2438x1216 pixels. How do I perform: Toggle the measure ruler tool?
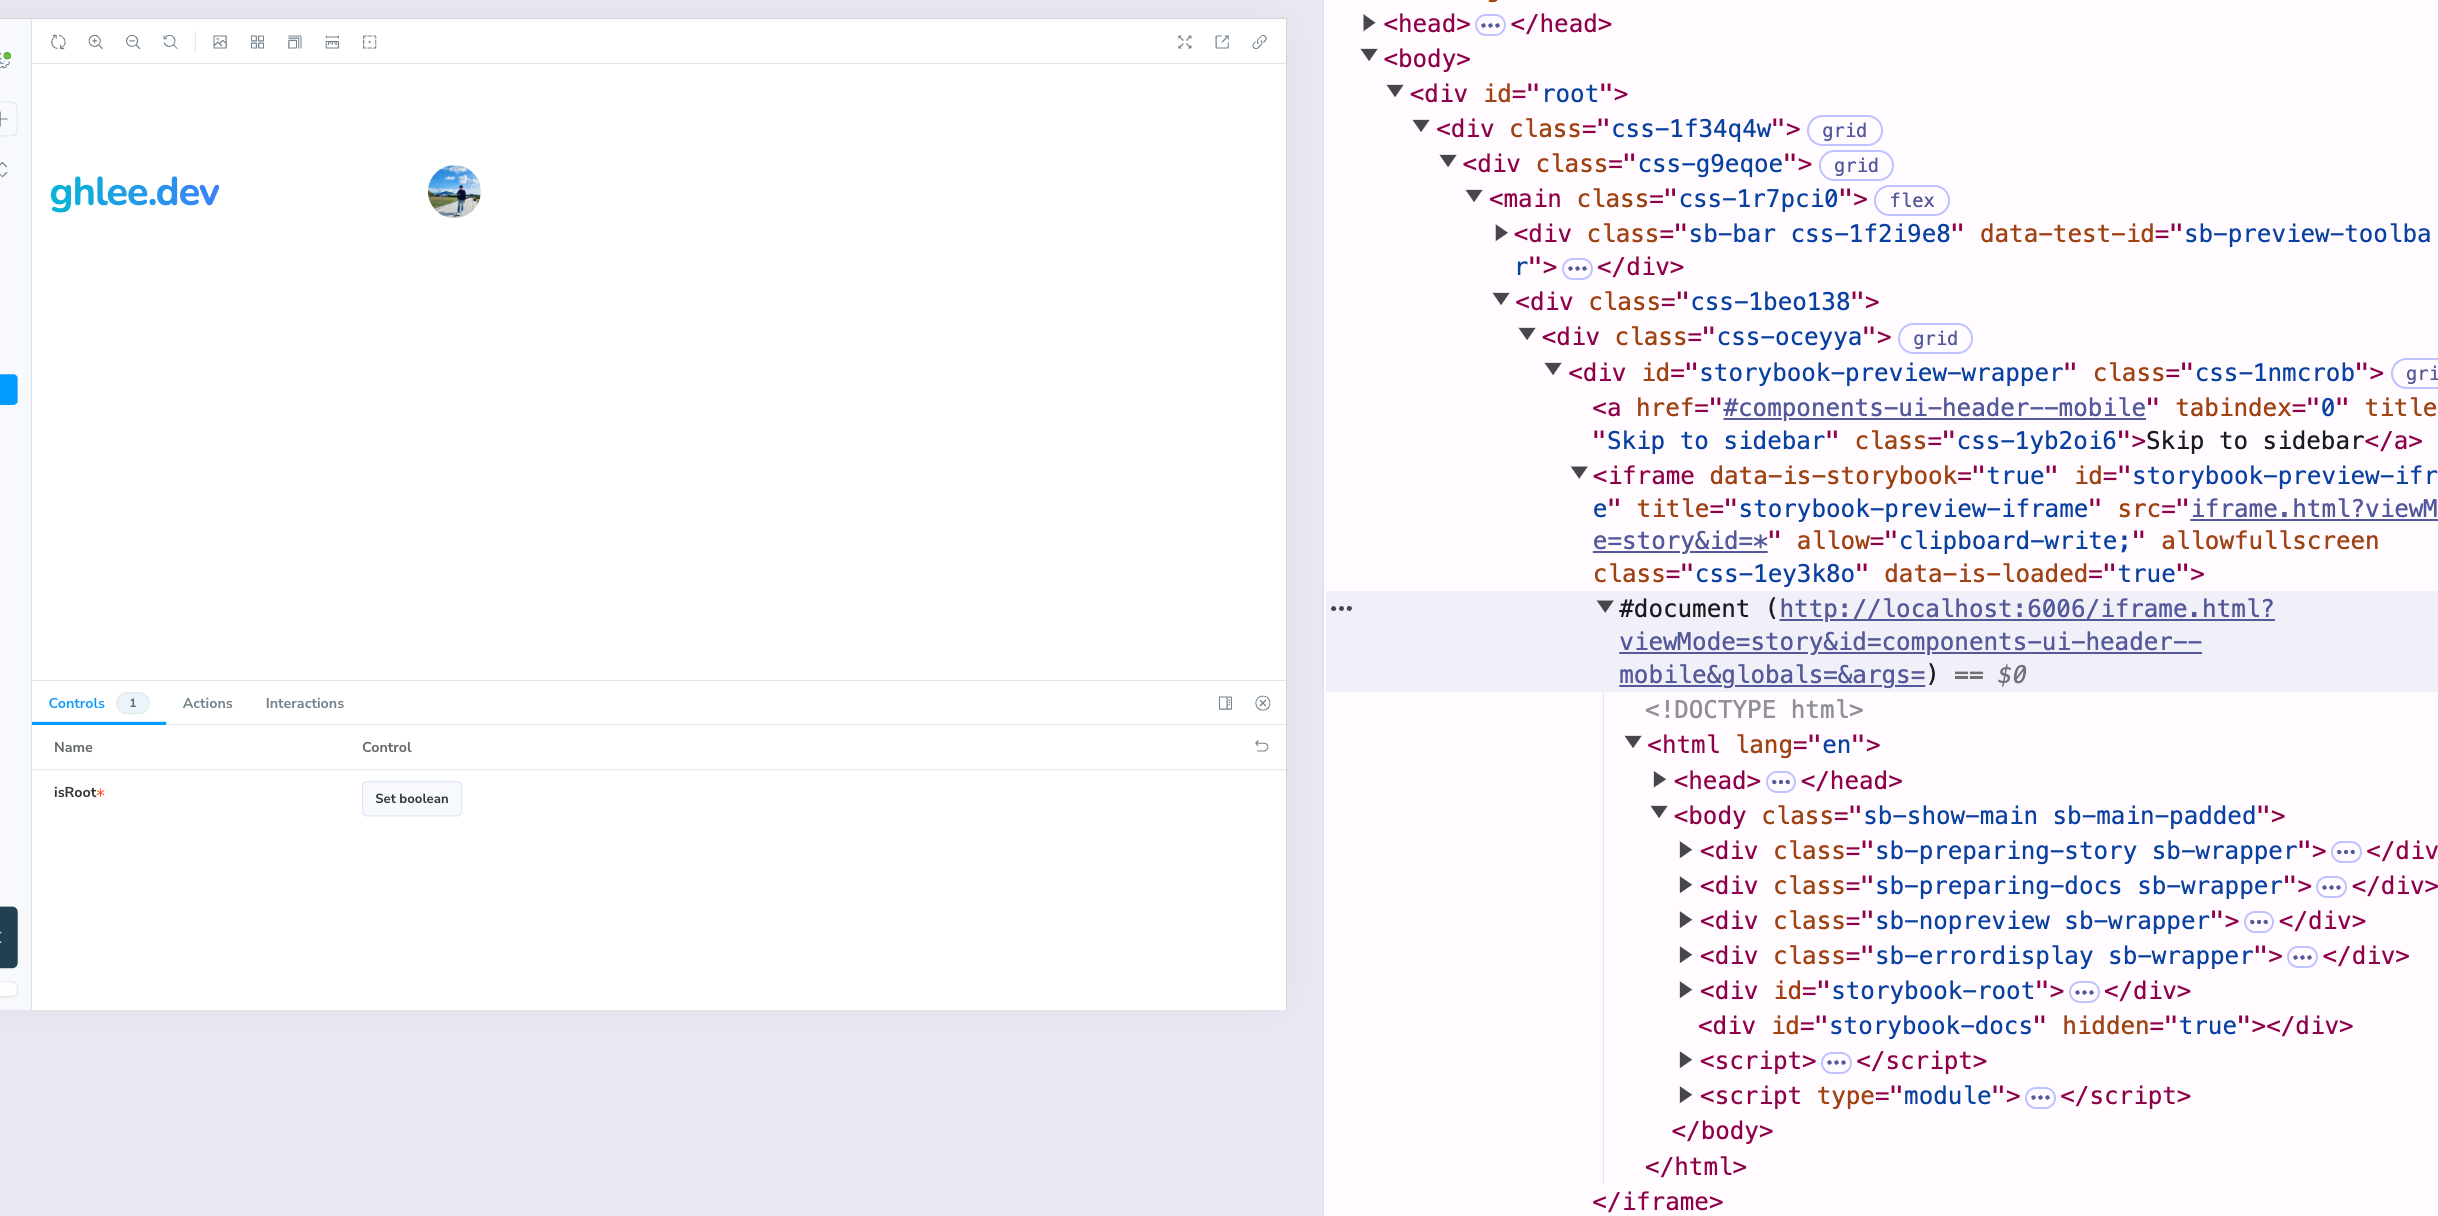tap(332, 42)
